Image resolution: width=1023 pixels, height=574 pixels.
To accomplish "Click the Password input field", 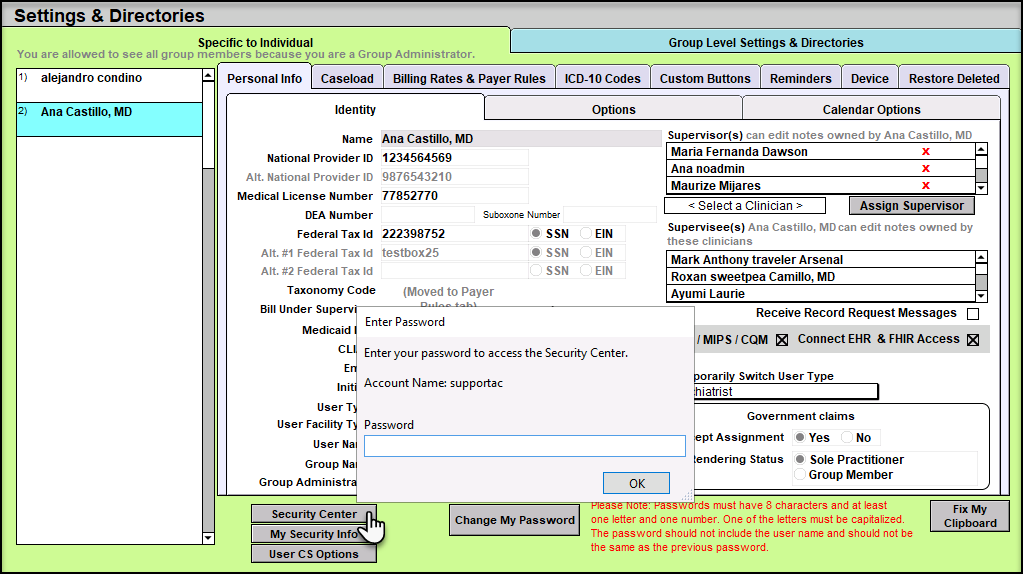I will pyautogui.click(x=524, y=446).
